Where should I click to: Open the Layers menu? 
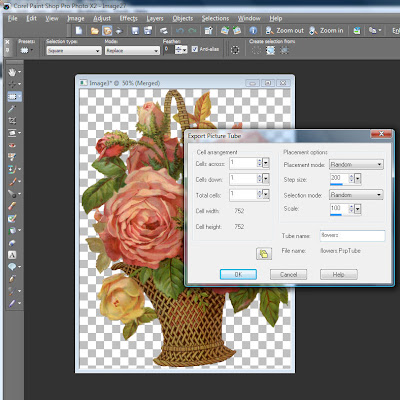155,18
